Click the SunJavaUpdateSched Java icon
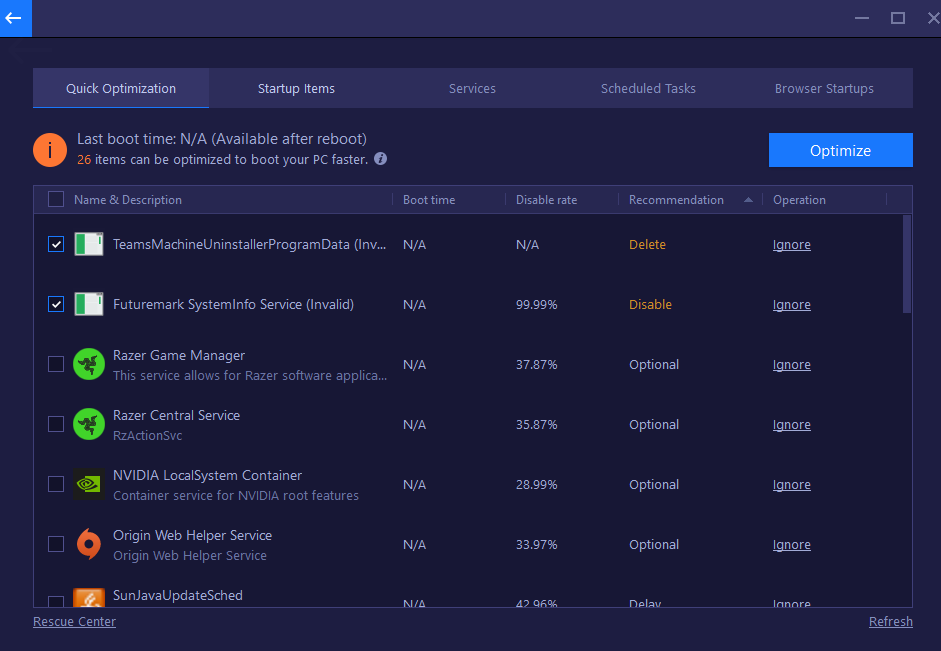This screenshot has height=651, width=941. tap(89, 598)
